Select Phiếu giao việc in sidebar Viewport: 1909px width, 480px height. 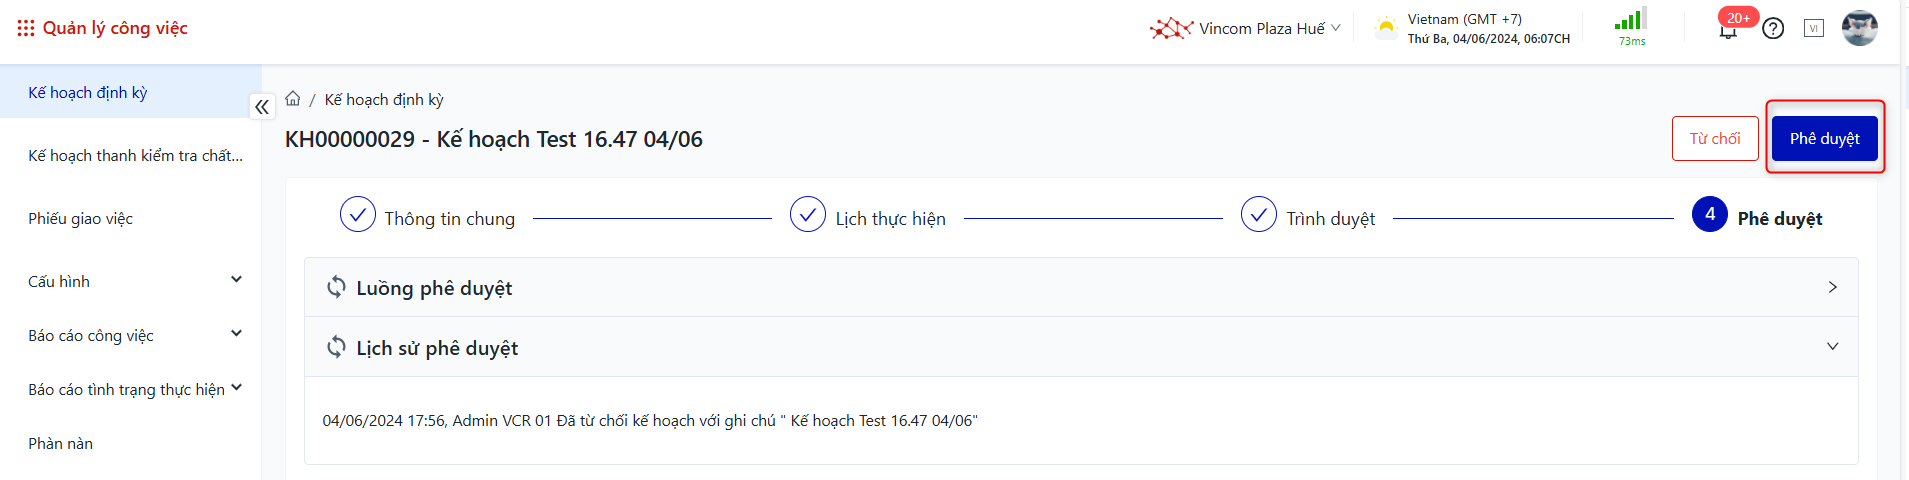(81, 219)
